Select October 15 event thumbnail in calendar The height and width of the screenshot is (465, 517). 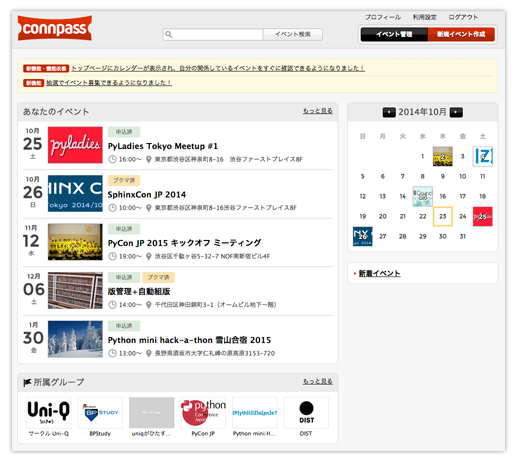pos(423,196)
